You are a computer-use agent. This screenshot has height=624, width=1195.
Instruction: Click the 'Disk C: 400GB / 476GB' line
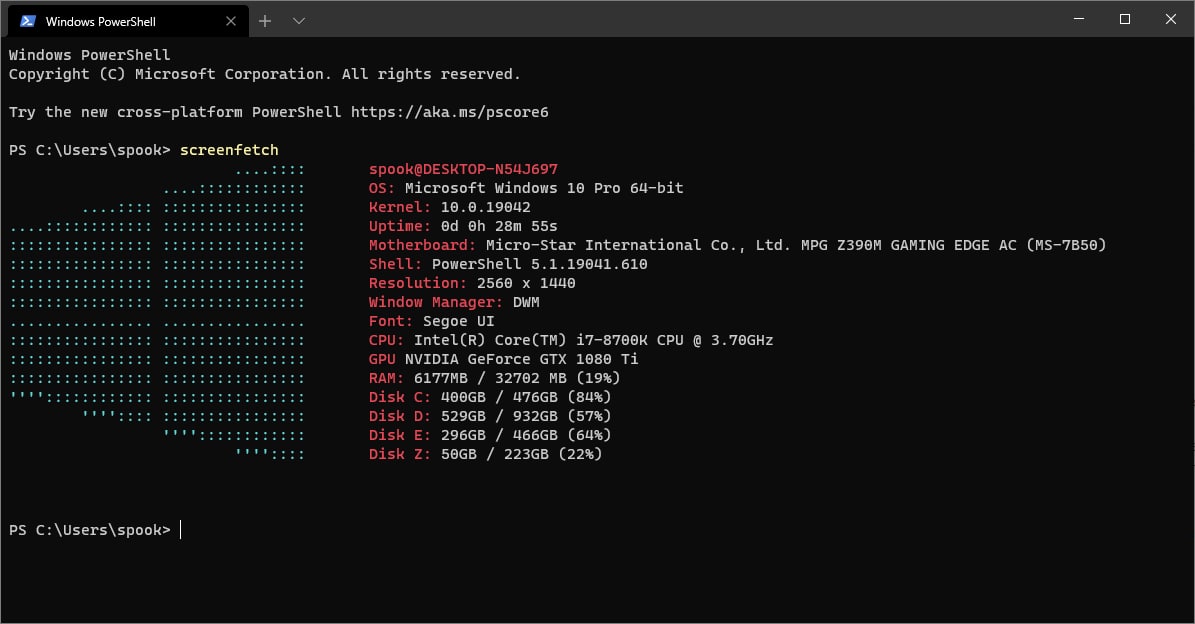(x=490, y=398)
